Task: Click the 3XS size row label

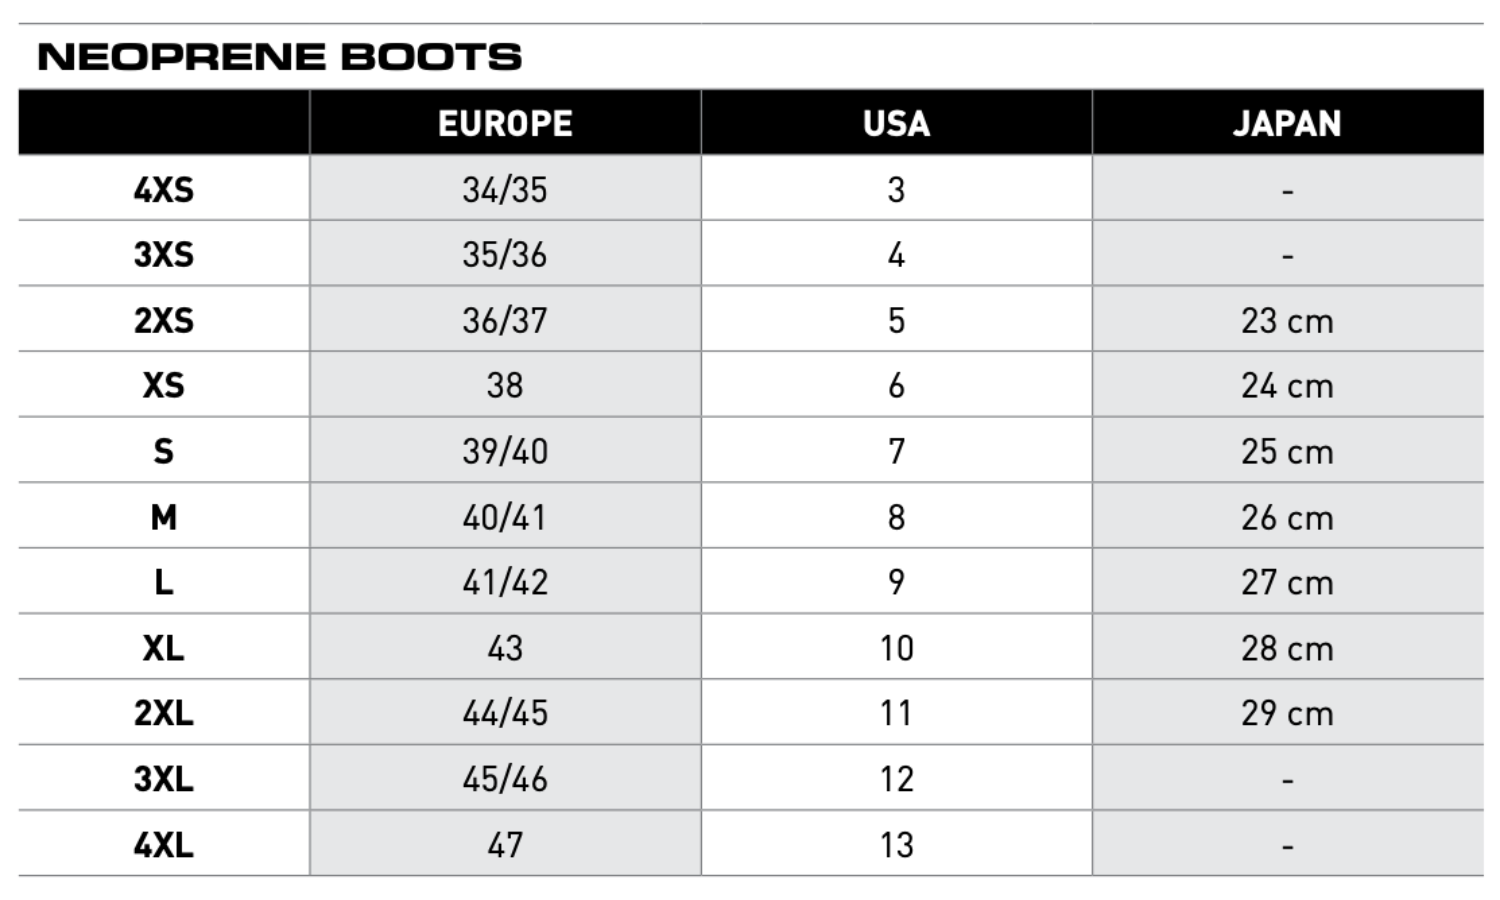Action: (x=164, y=254)
